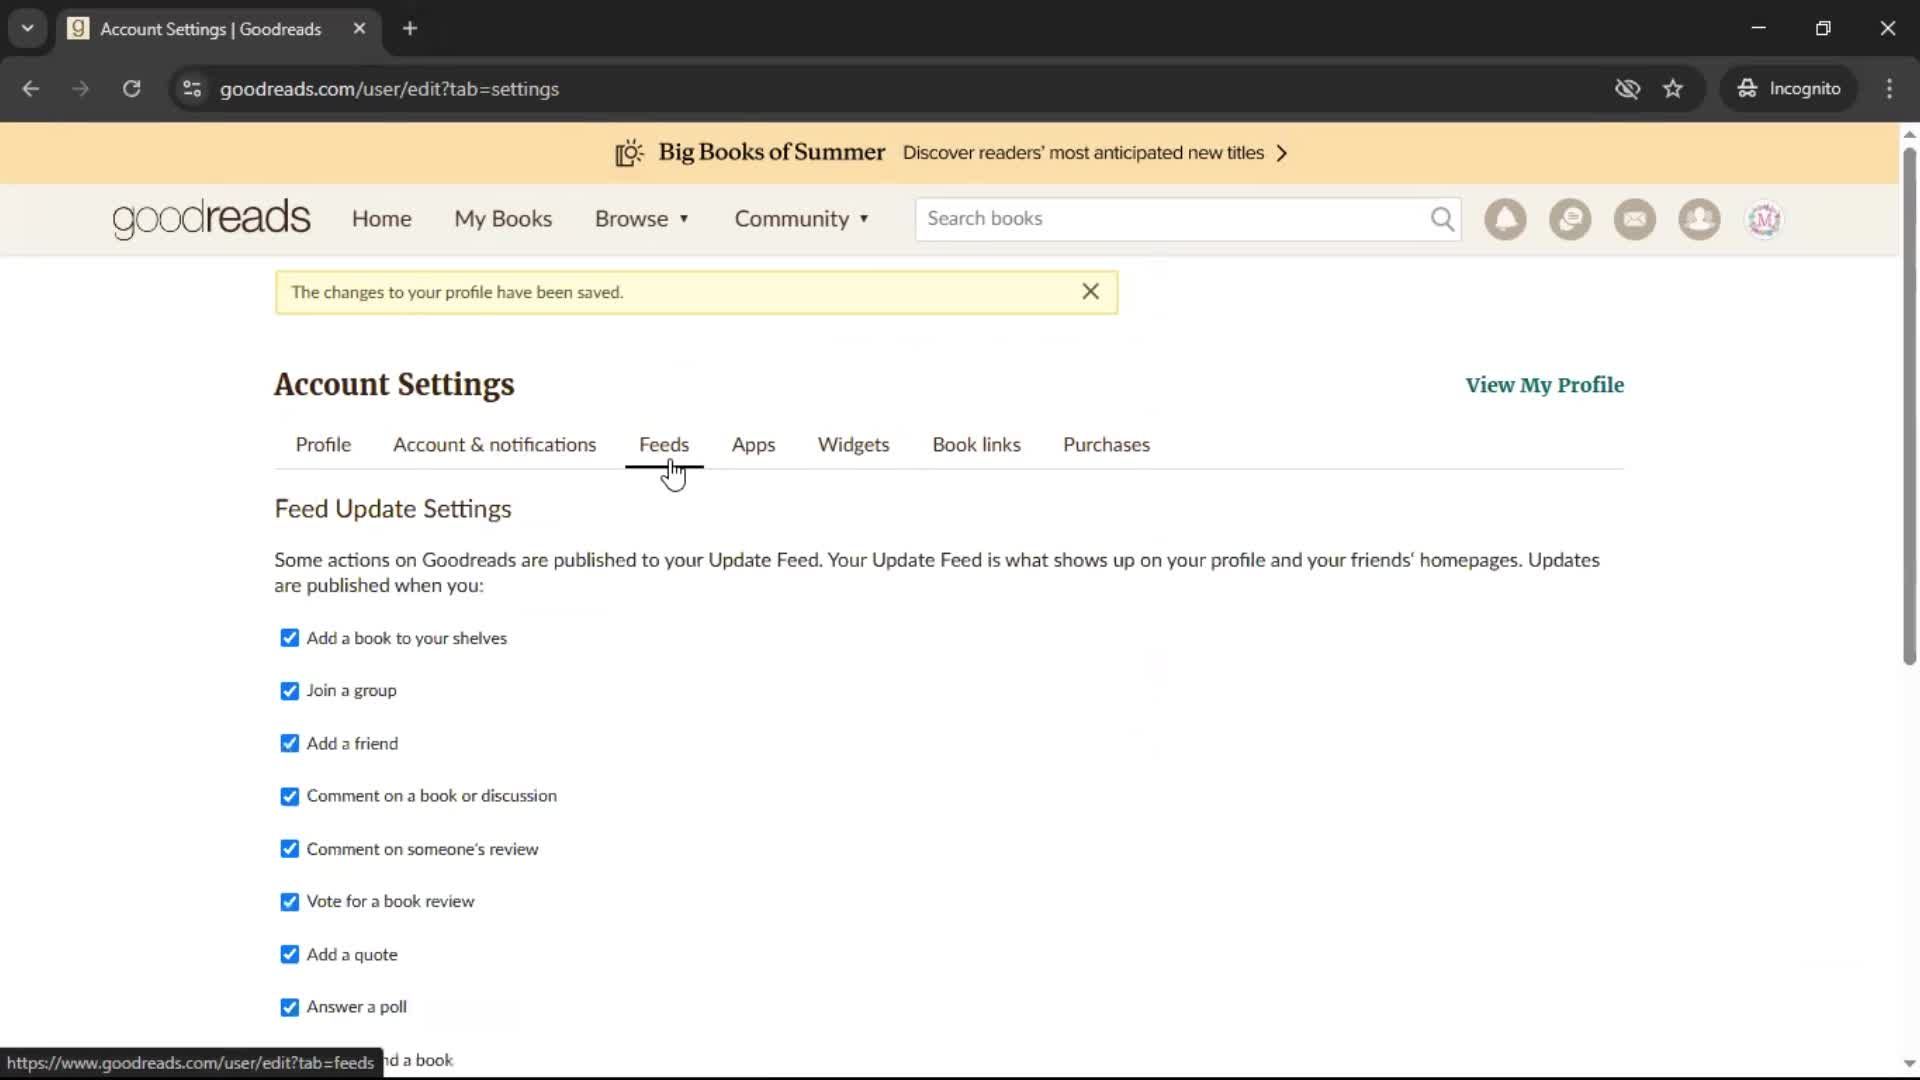1920x1080 pixels.
Task: Uncheck Comment on someone's review
Action: point(290,849)
